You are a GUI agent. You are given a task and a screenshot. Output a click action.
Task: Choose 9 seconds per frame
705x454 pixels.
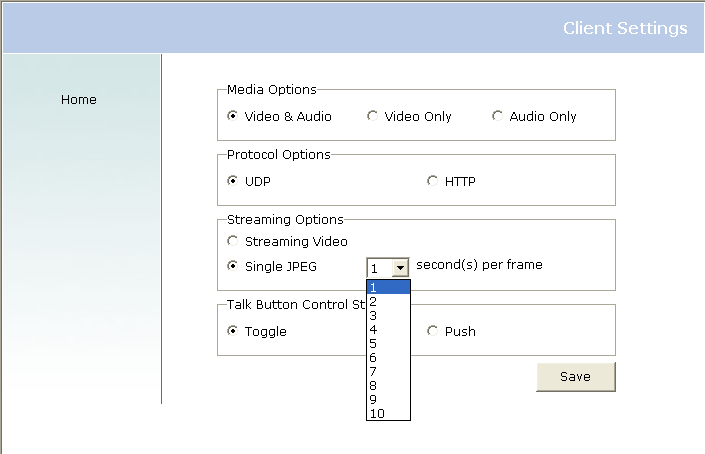click(388, 400)
